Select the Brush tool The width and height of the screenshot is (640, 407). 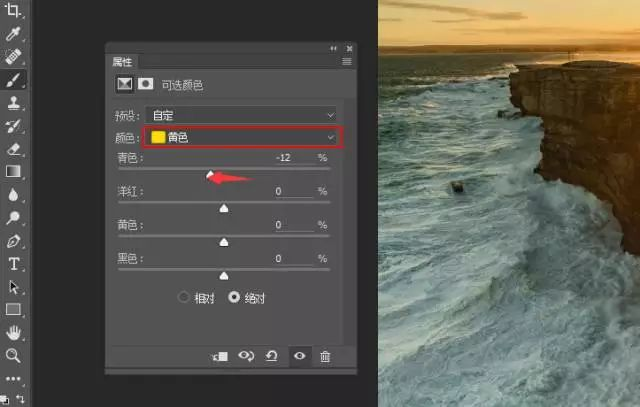[x=14, y=79]
